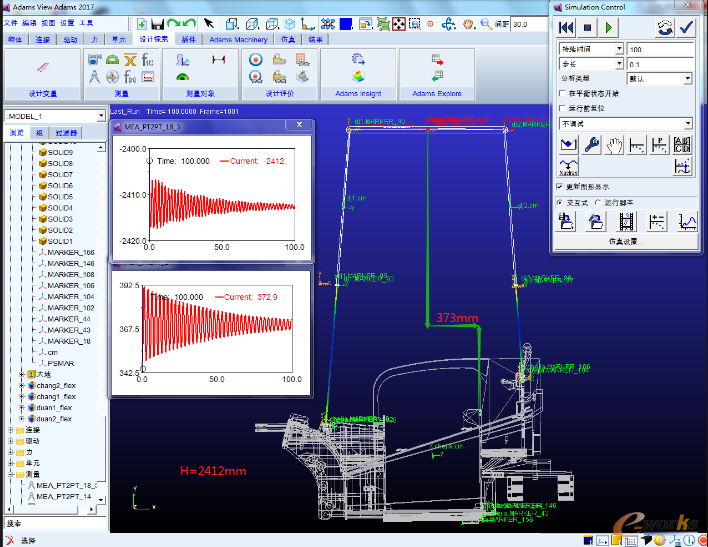The image size is (708, 547).
Task: Open the 编辑 edit menu
Action: (x=29, y=23)
